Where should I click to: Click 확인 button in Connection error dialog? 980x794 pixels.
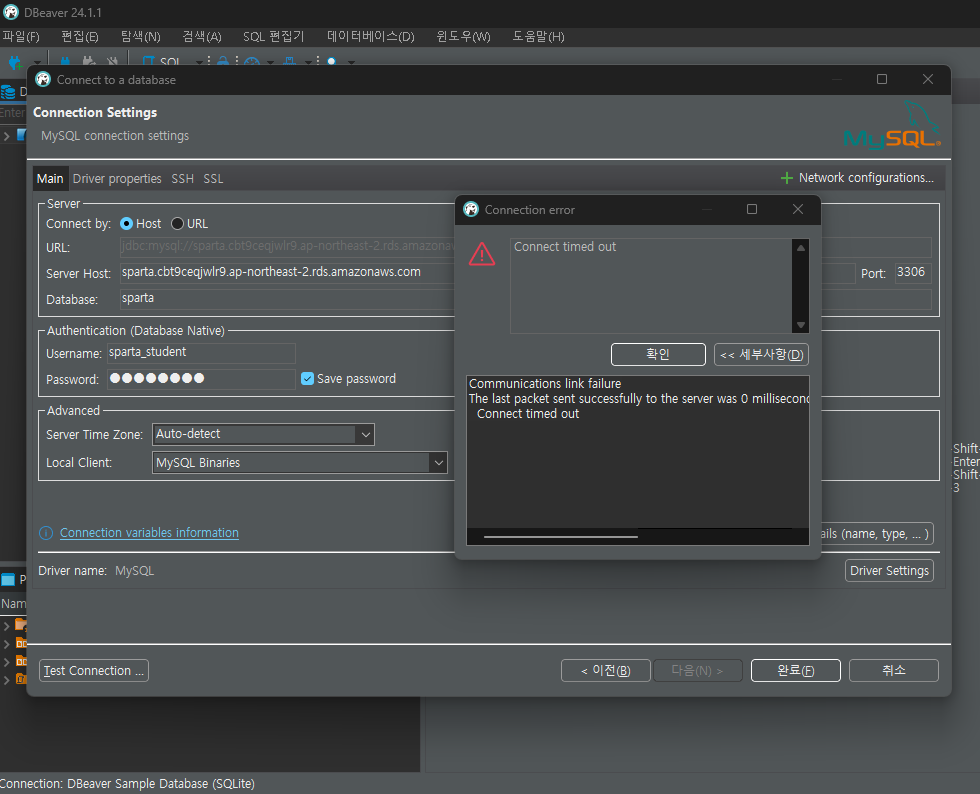[x=658, y=354]
